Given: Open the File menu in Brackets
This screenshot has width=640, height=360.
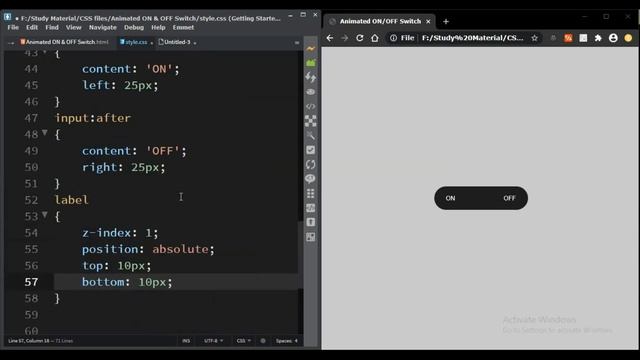Looking at the screenshot, I should (13, 27).
